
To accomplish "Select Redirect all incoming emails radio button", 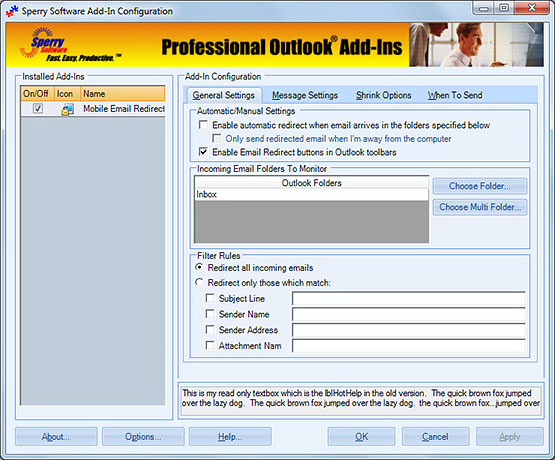I will [x=199, y=267].
